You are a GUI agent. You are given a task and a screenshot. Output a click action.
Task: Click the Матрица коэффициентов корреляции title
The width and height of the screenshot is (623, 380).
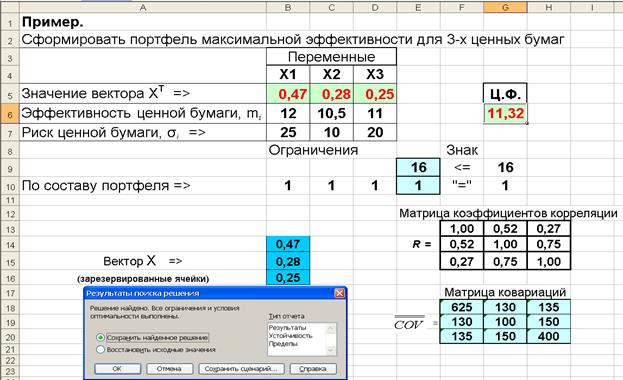pos(508,213)
